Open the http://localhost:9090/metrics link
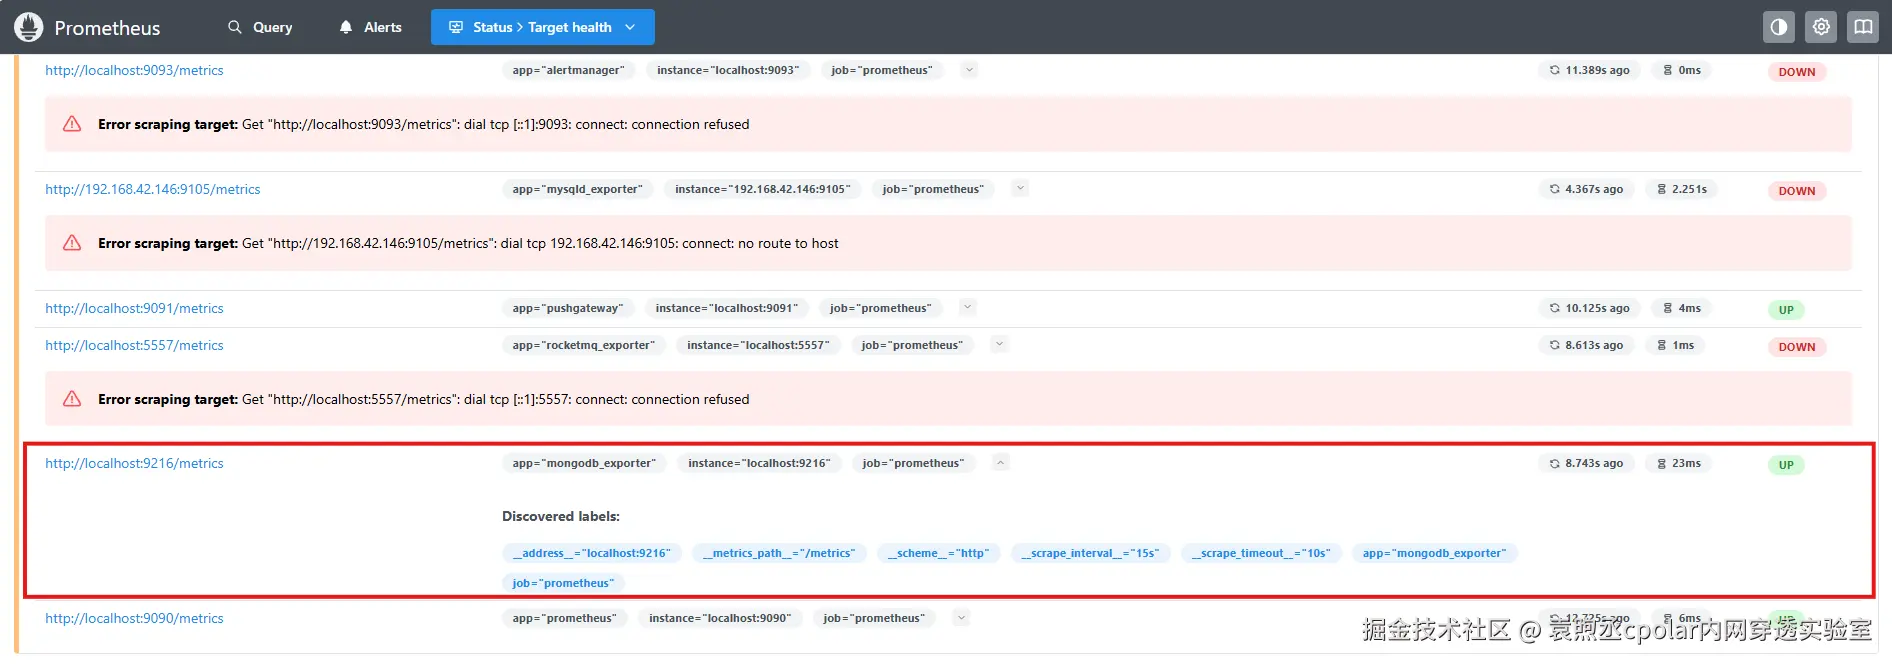 pos(134,618)
